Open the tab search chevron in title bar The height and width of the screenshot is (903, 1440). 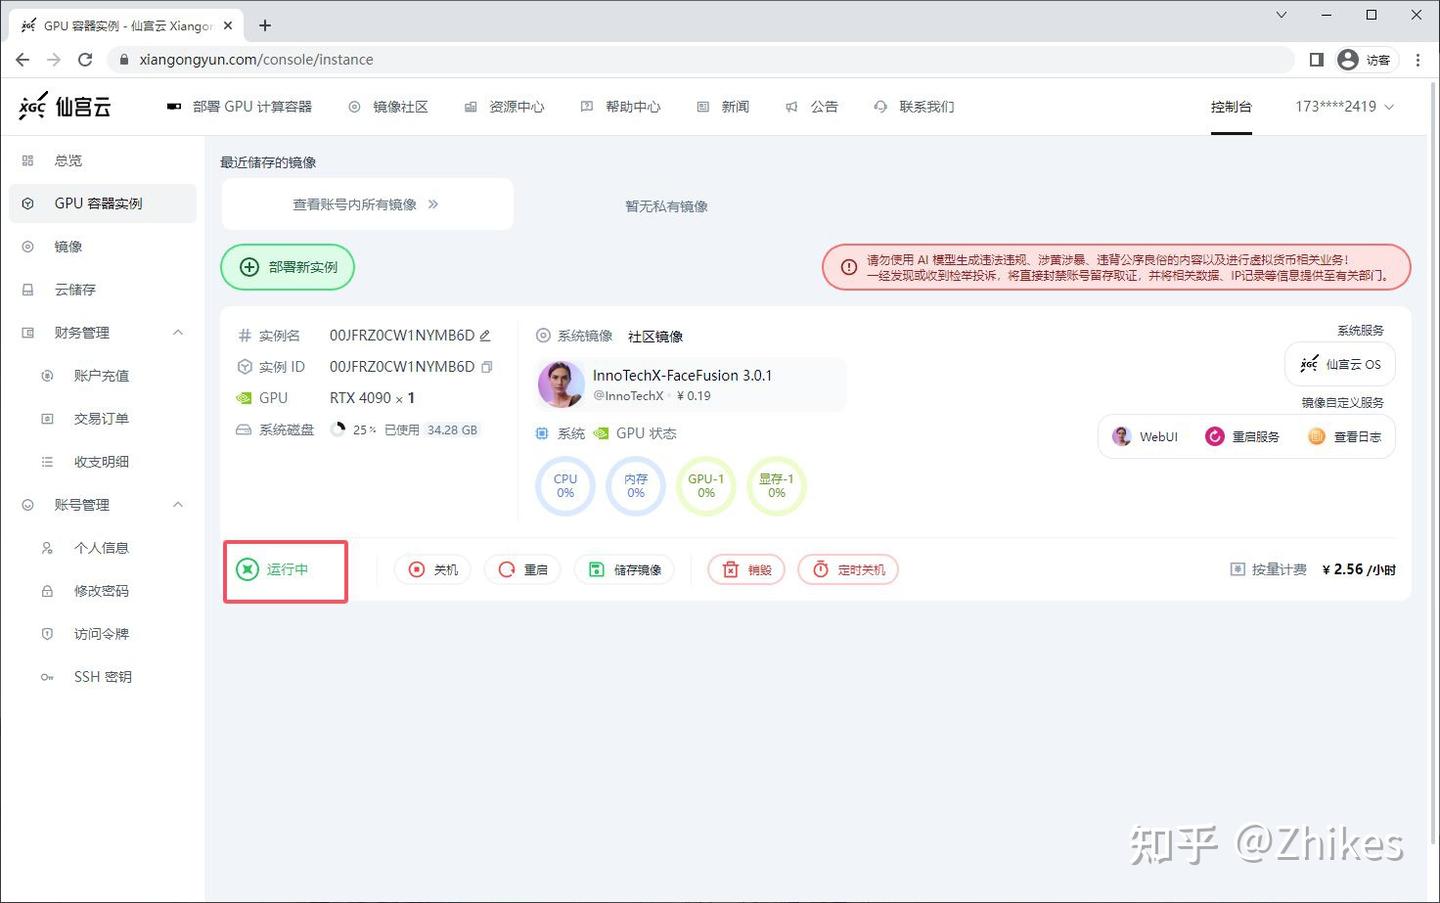(x=1281, y=15)
